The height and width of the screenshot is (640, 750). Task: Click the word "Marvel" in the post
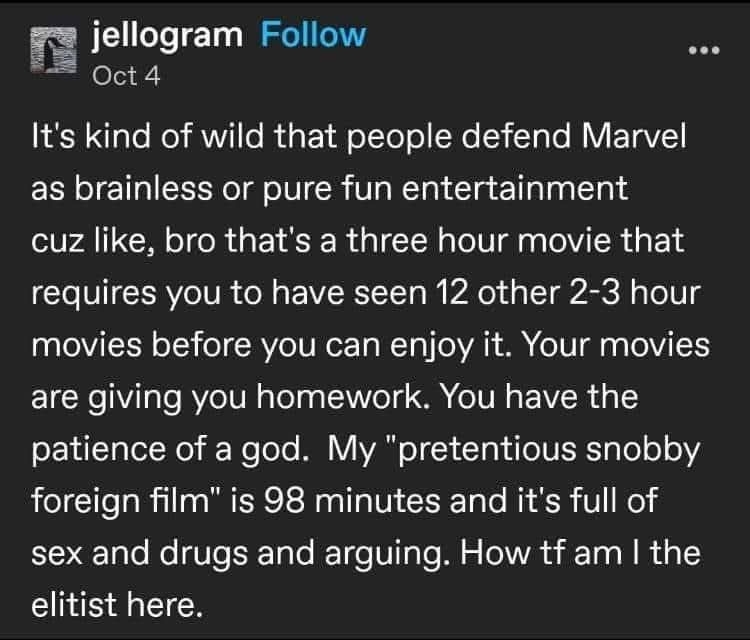click(631, 139)
